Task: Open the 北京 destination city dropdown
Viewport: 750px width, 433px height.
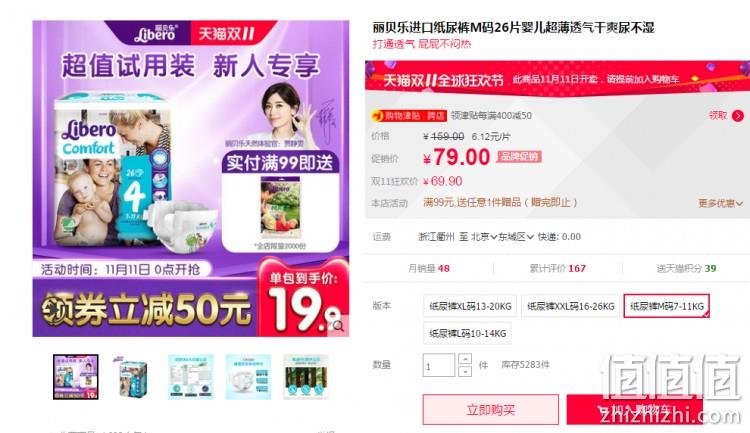Action: [484, 236]
